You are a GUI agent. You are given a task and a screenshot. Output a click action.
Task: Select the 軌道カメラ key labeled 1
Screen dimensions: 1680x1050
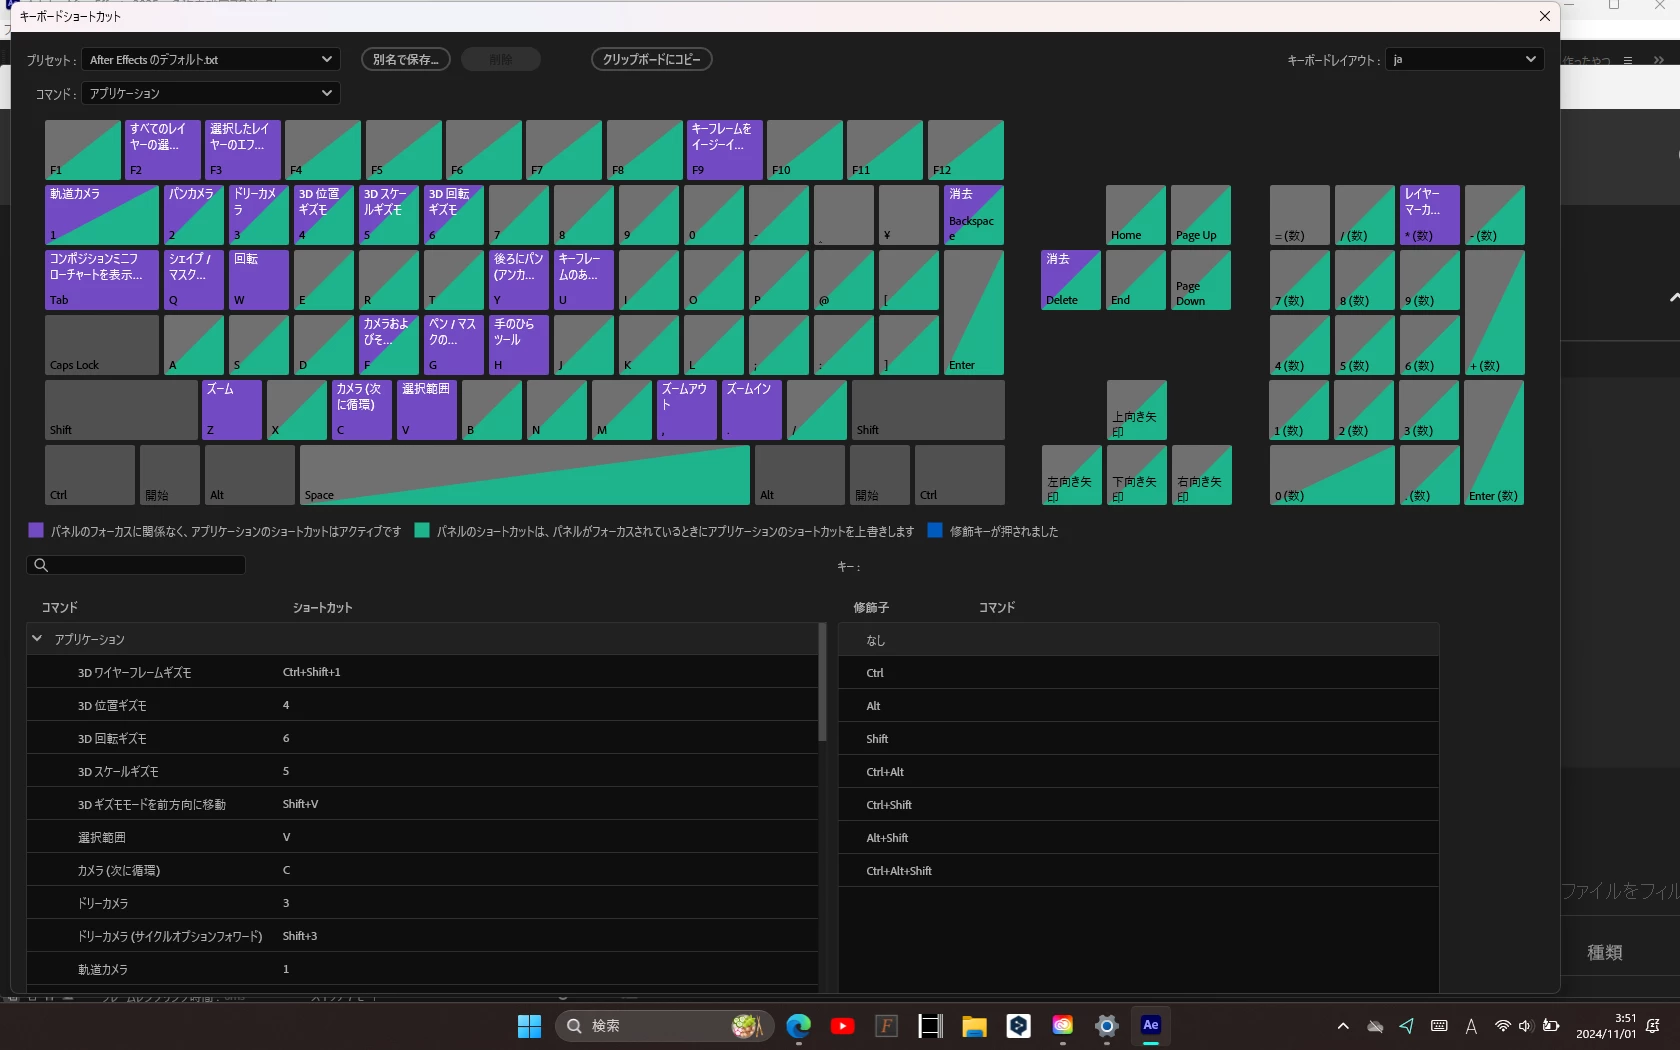pos(102,215)
